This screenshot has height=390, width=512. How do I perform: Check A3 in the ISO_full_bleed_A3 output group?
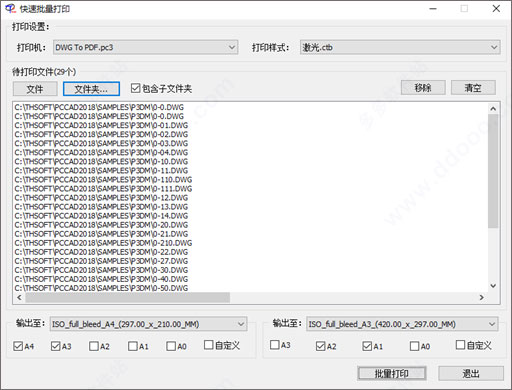pyautogui.click(x=280, y=345)
